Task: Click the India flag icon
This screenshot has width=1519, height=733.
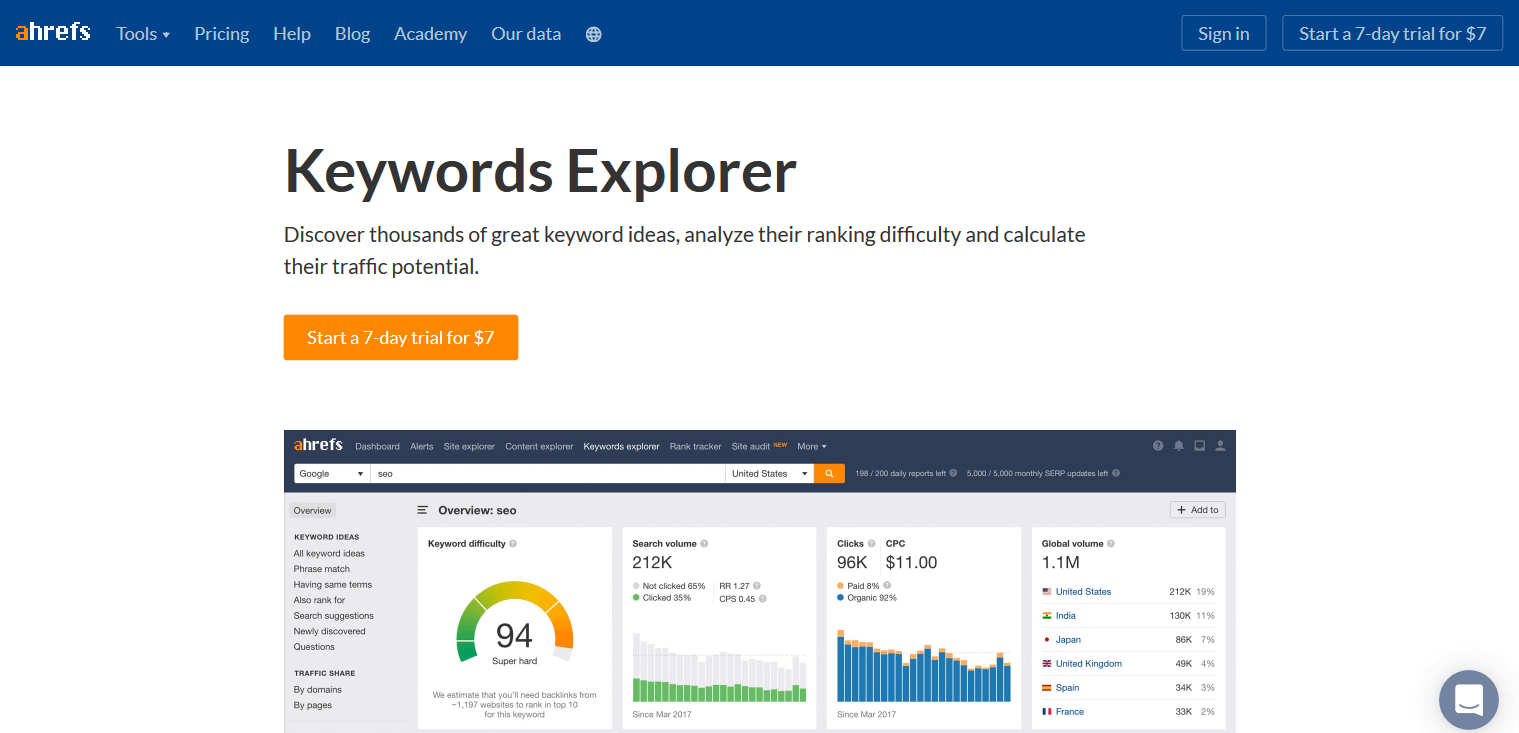Action: [1047, 616]
